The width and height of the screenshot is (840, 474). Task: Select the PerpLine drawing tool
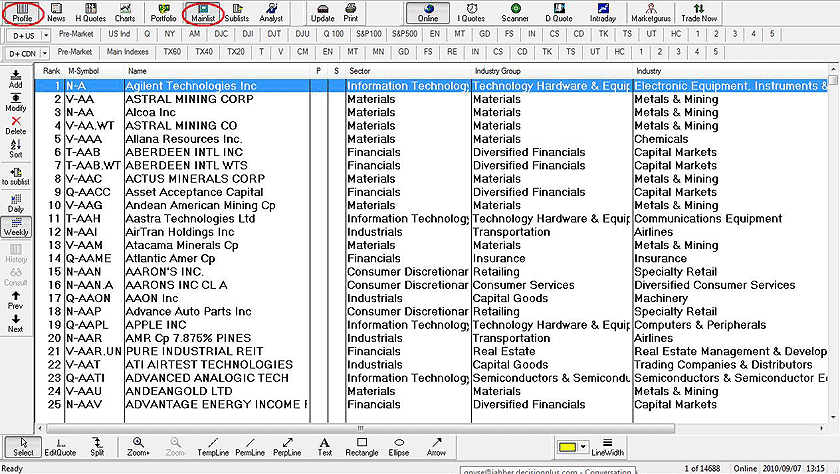pyautogui.click(x=287, y=447)
